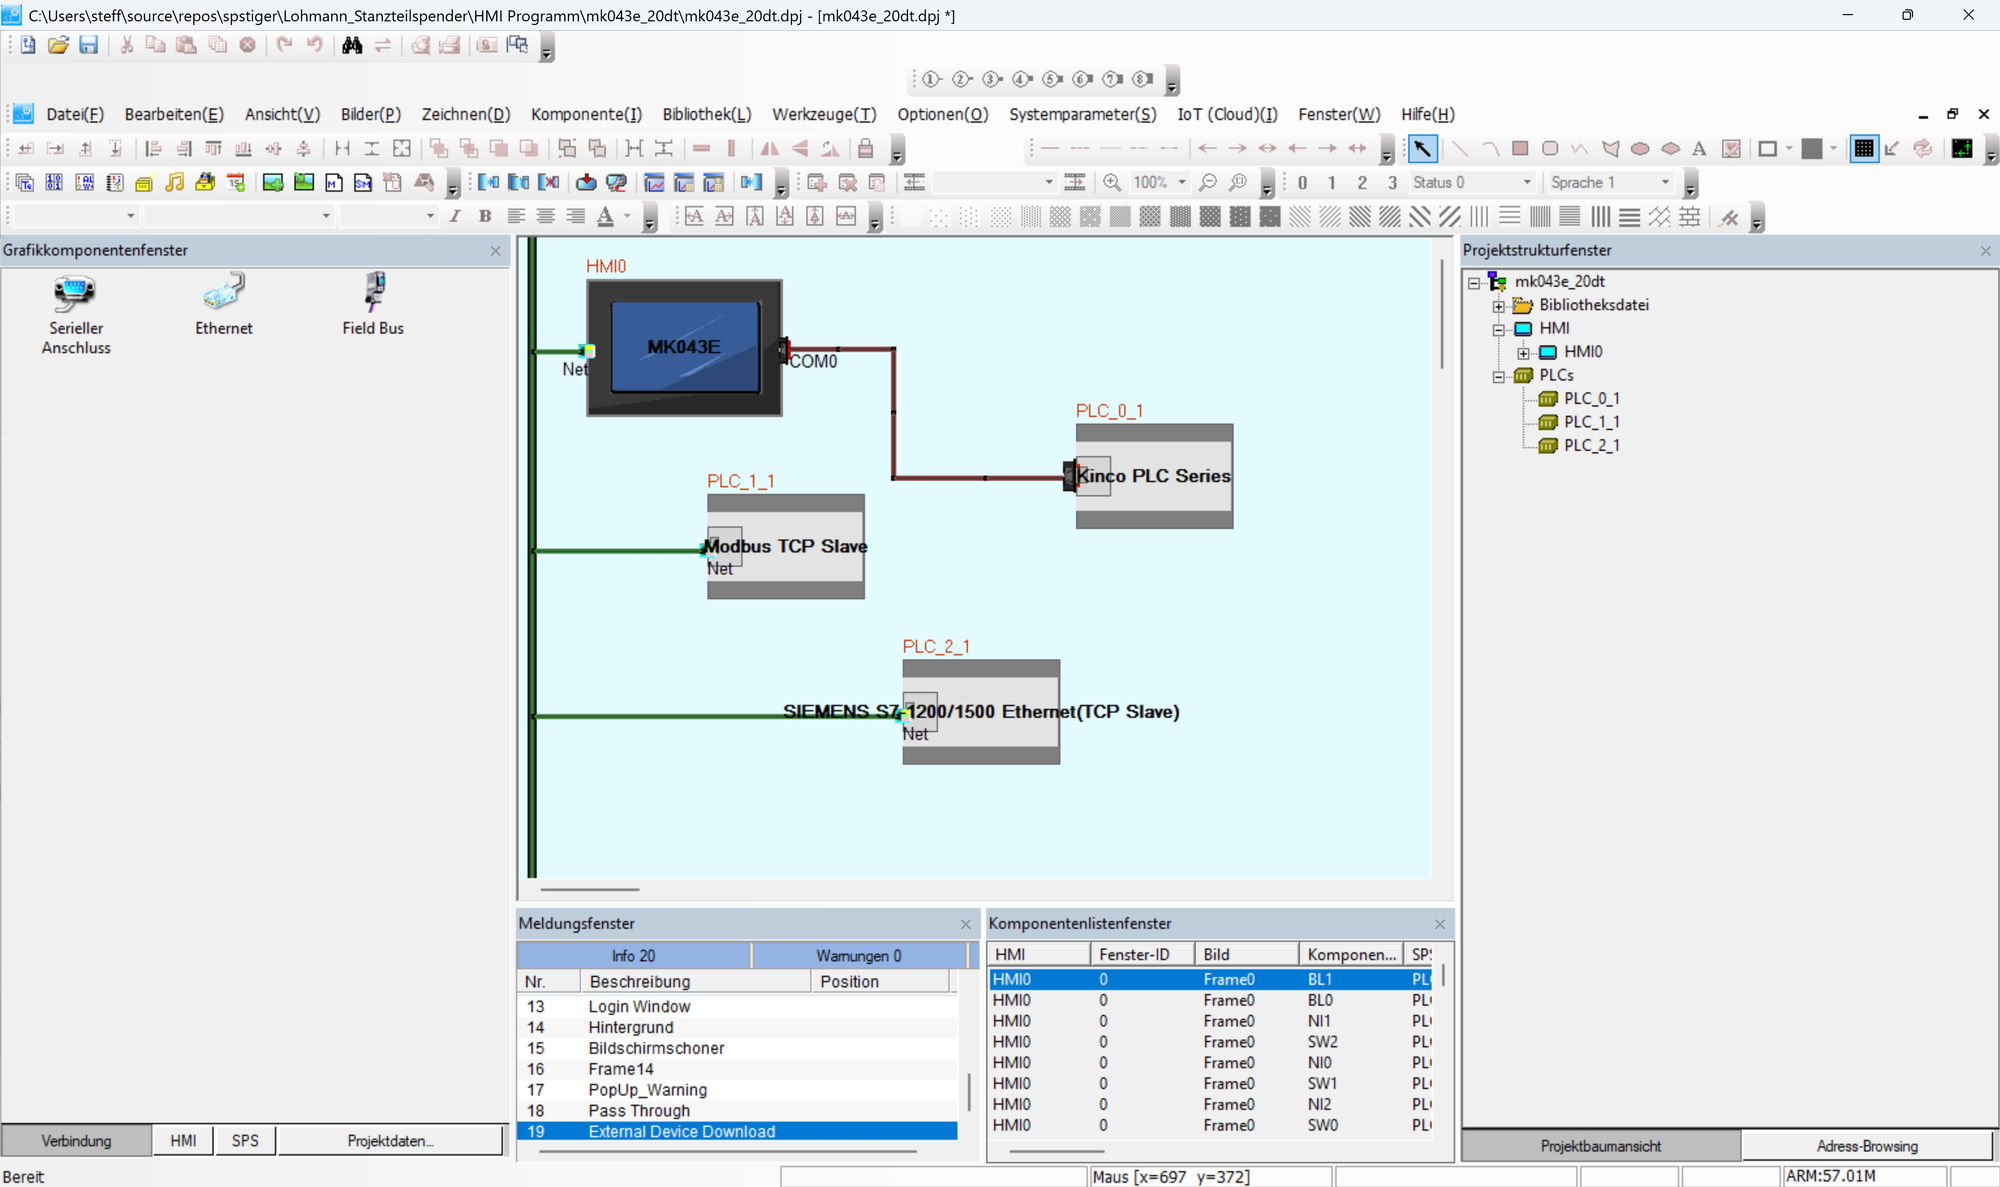Select row 19 External Device Download
The height and width of the screenshot is (1187, 2000).
[683, 1131]
